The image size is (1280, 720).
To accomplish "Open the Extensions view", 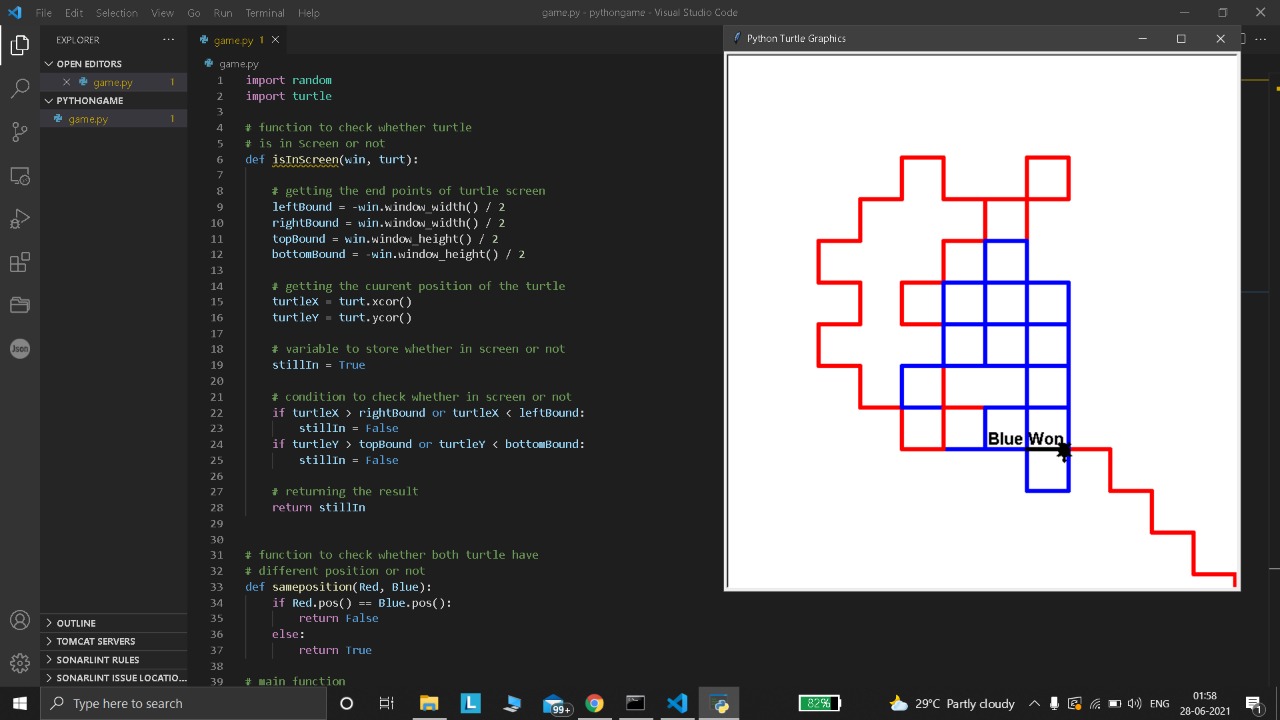I will [20, 262].
